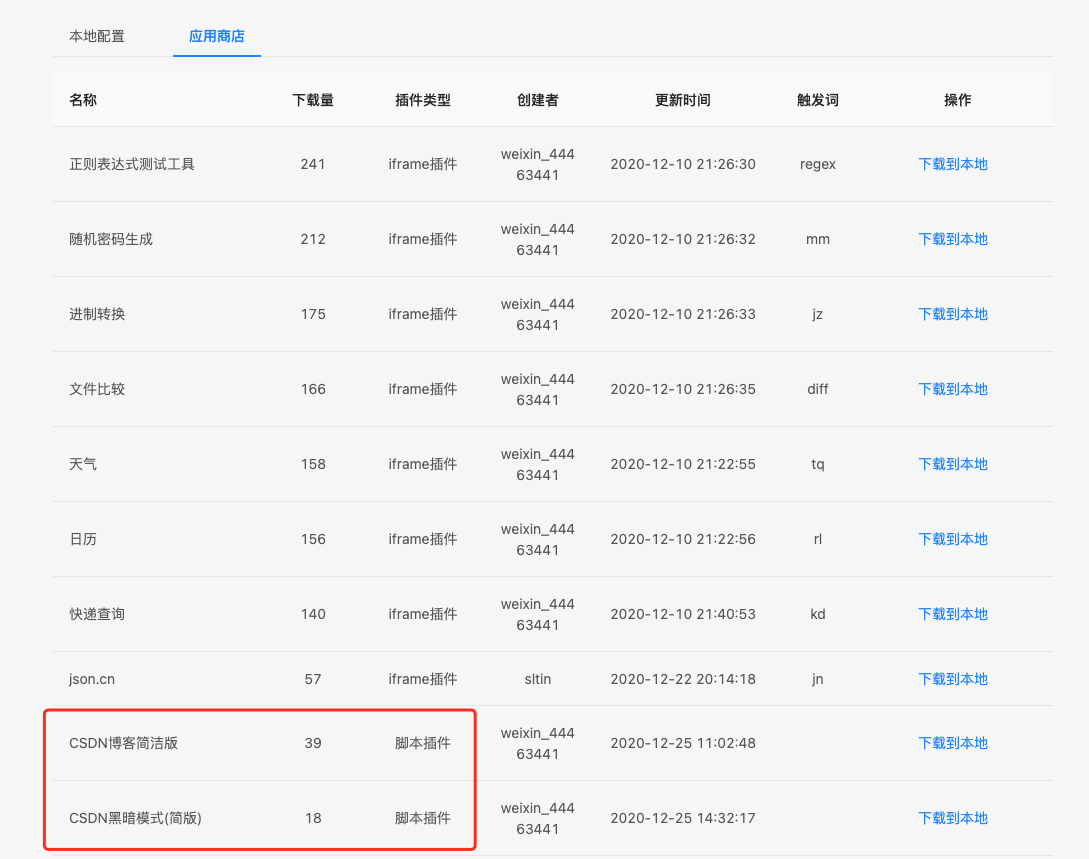Select the 随机密码生成 name cell
This screenshot has width=1089, height=859.
111,239
